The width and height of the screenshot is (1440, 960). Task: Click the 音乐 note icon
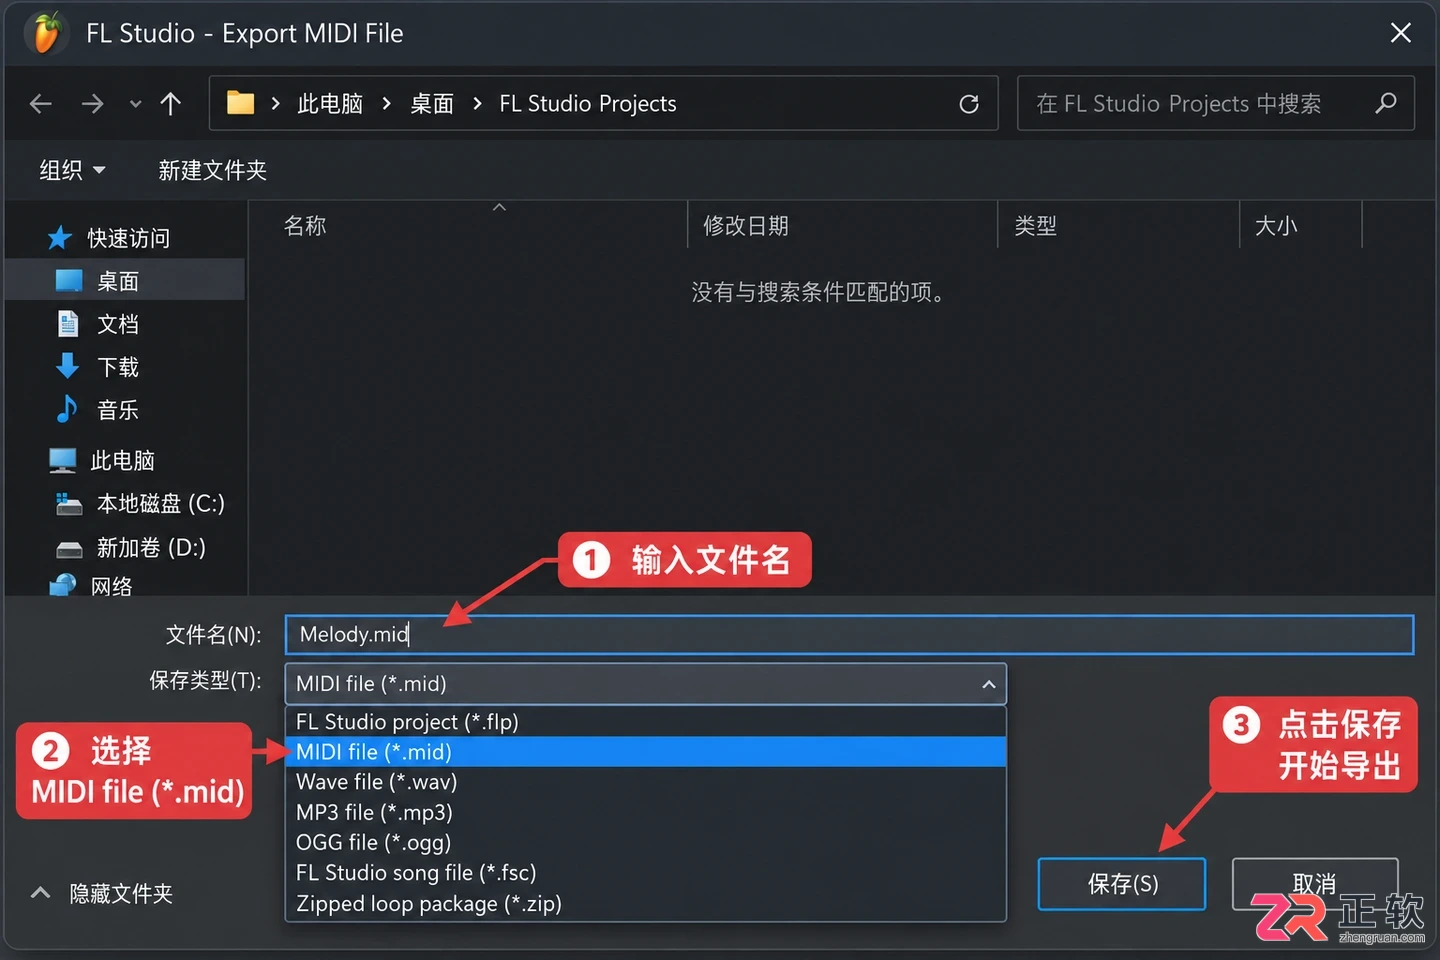point(67,409)
